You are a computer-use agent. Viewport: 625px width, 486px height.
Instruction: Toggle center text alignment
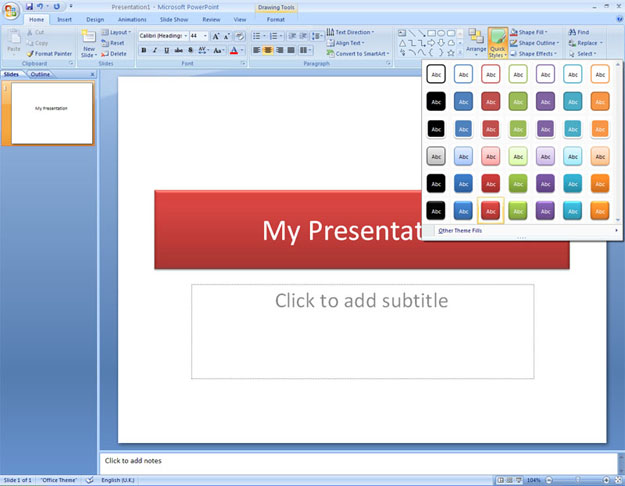pos(269,50)
